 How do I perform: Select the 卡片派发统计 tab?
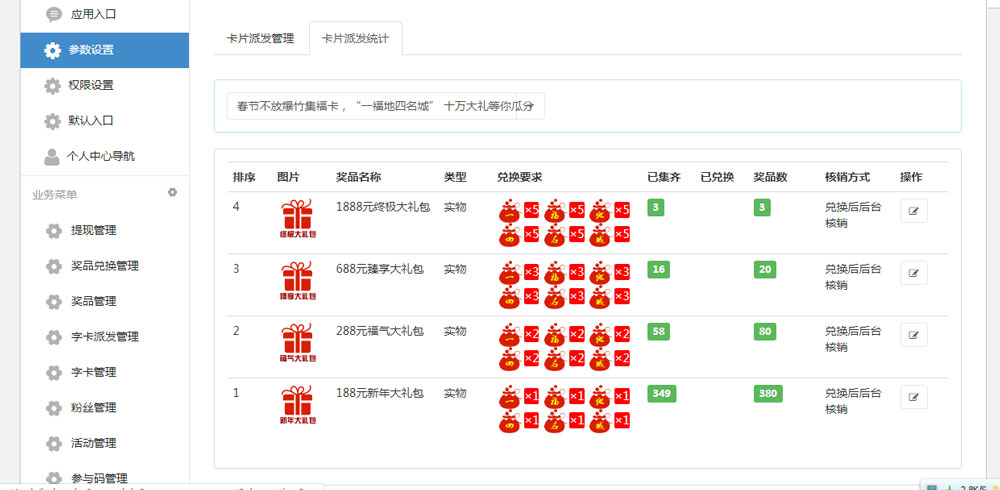coord(355,38)
